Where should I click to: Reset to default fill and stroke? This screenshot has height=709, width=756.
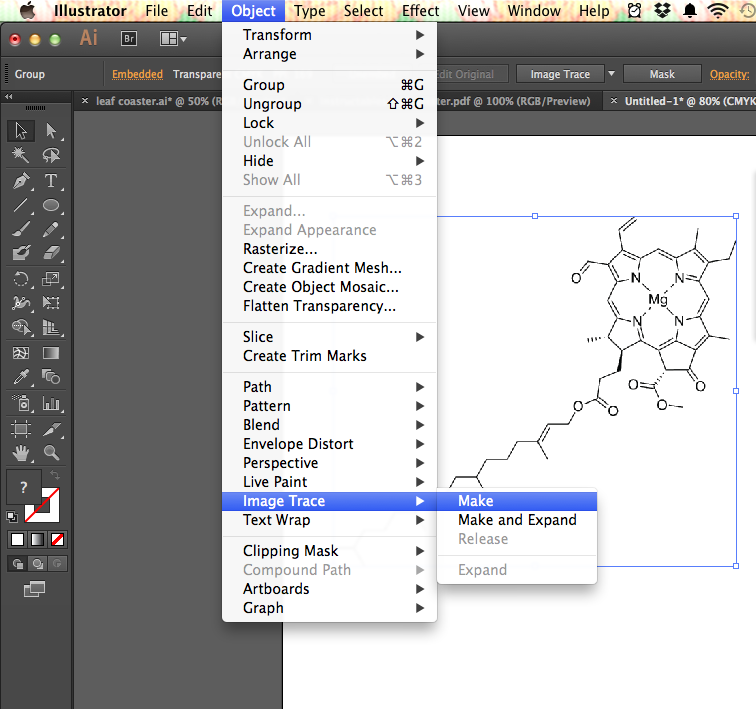(12, 517)
